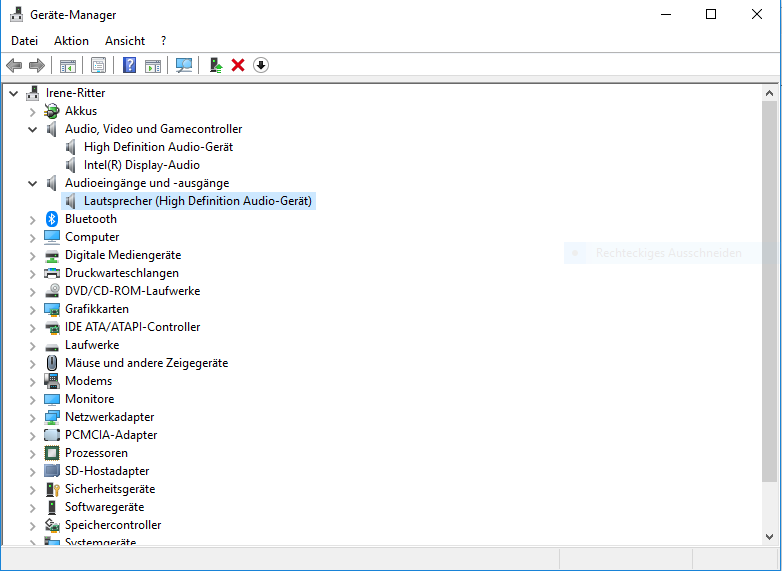Select the Softwaregeräte label
The width and height of the screenshot is (782, 571).
(105, 507)
